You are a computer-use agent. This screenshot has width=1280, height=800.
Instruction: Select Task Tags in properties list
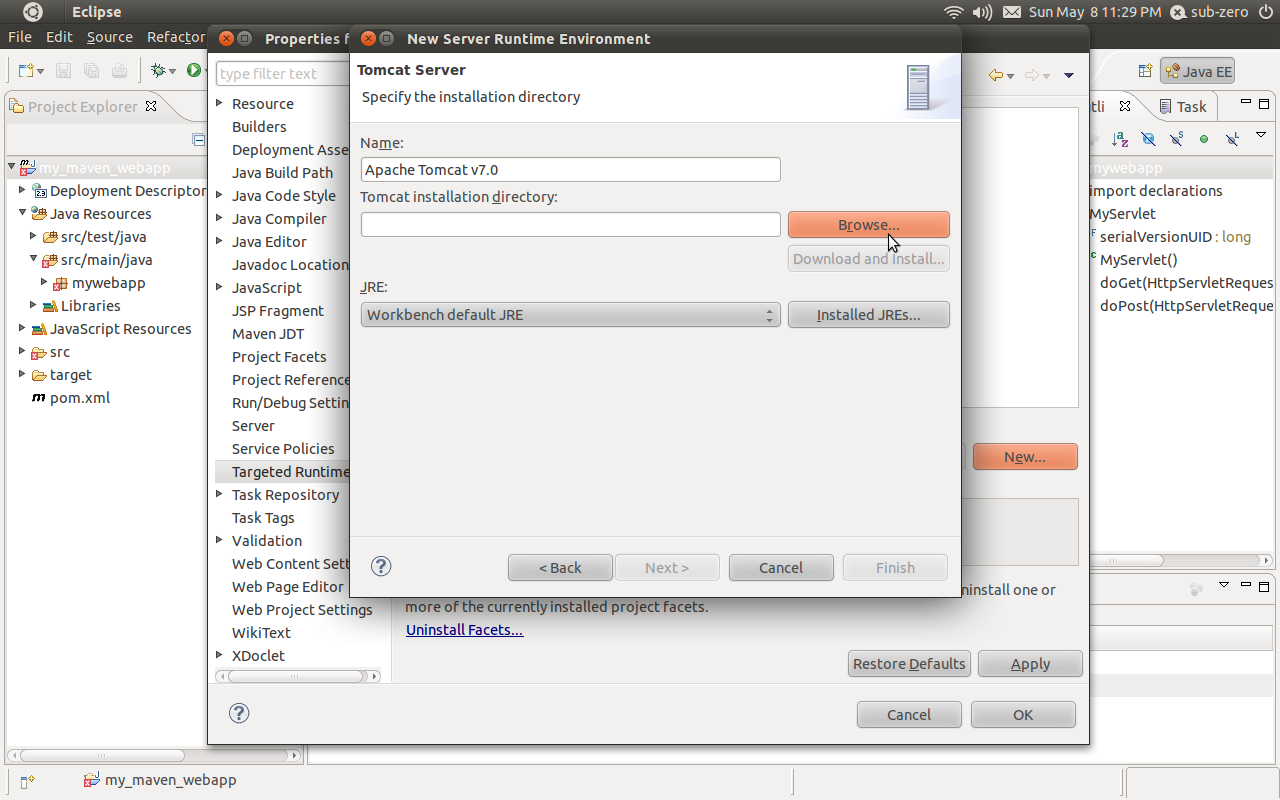tap(263, 518)
